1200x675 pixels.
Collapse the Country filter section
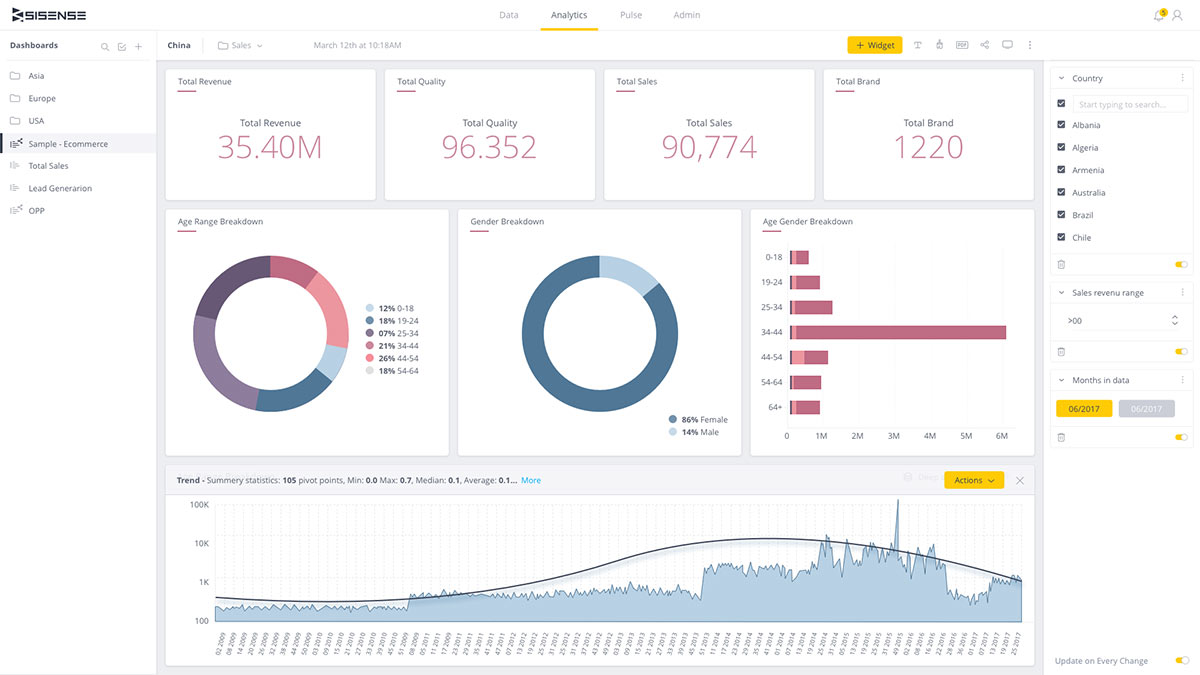point(1062,78)
